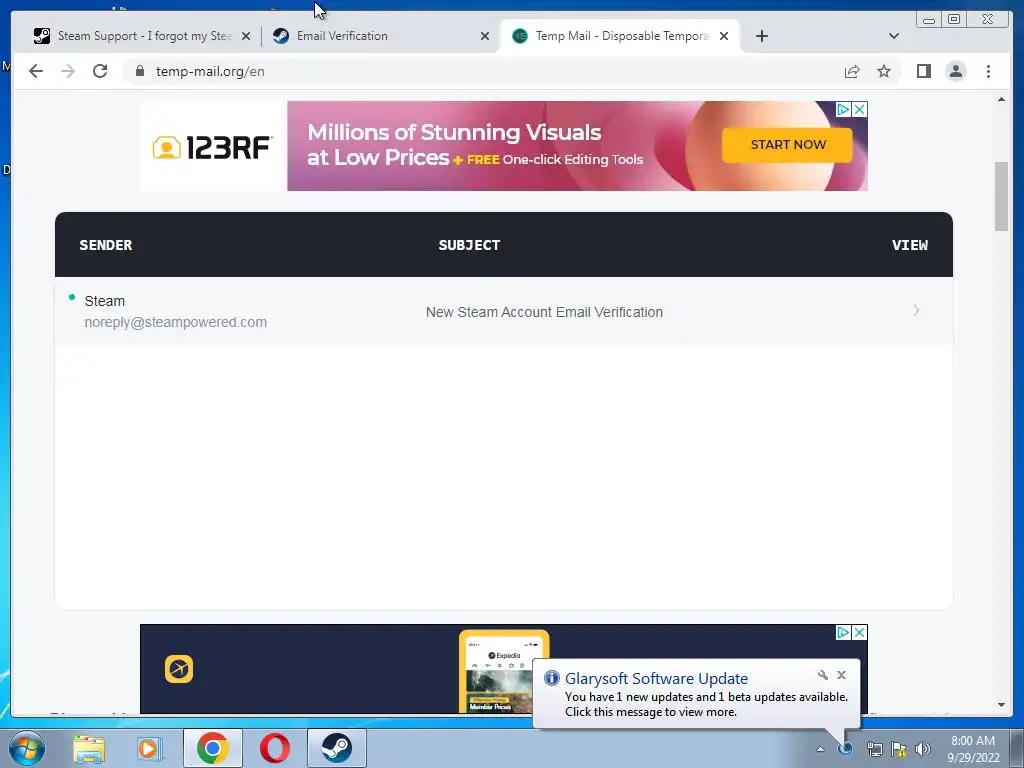This screenshot has height=768, width=1024.
Task: Click AdChoices icon on the Expedia ad
Action: (x=843, y=632)
